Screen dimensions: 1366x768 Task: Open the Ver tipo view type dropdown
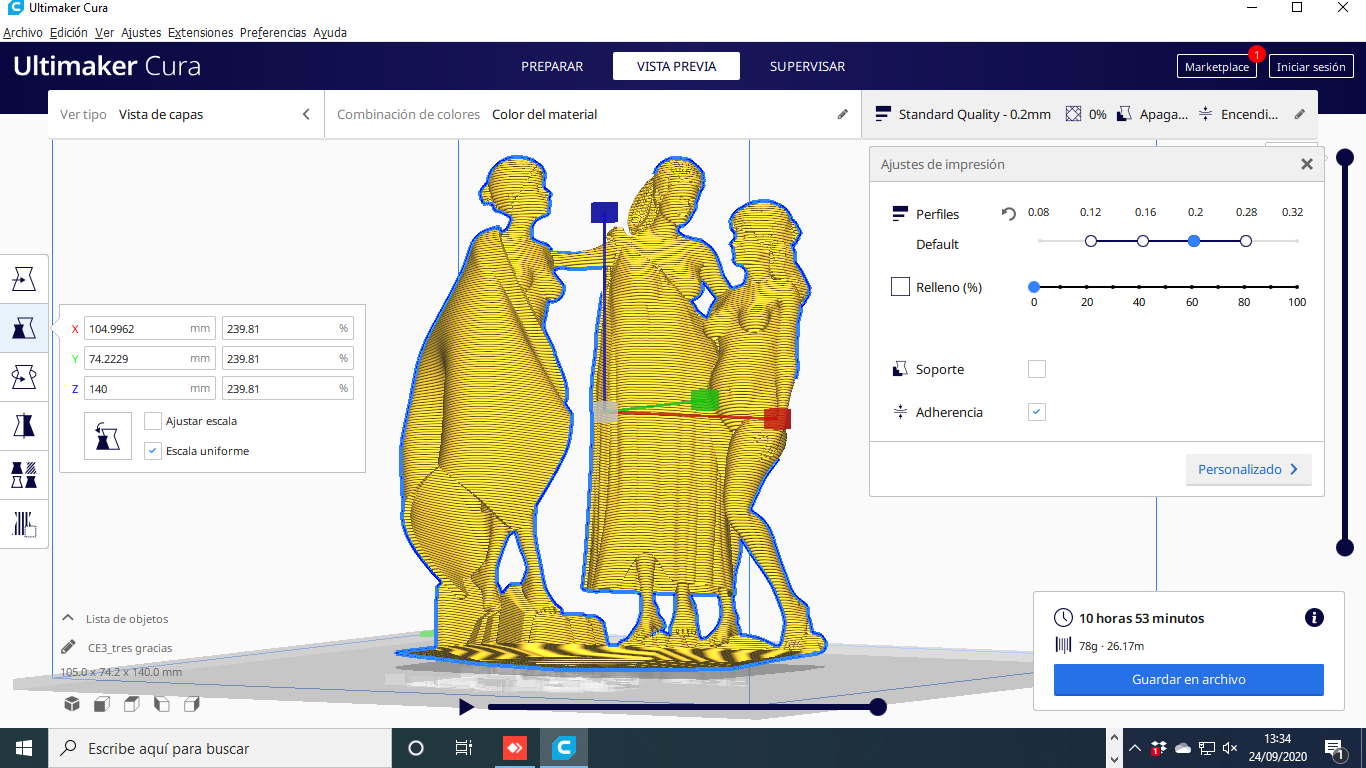[x=186, y=115]
